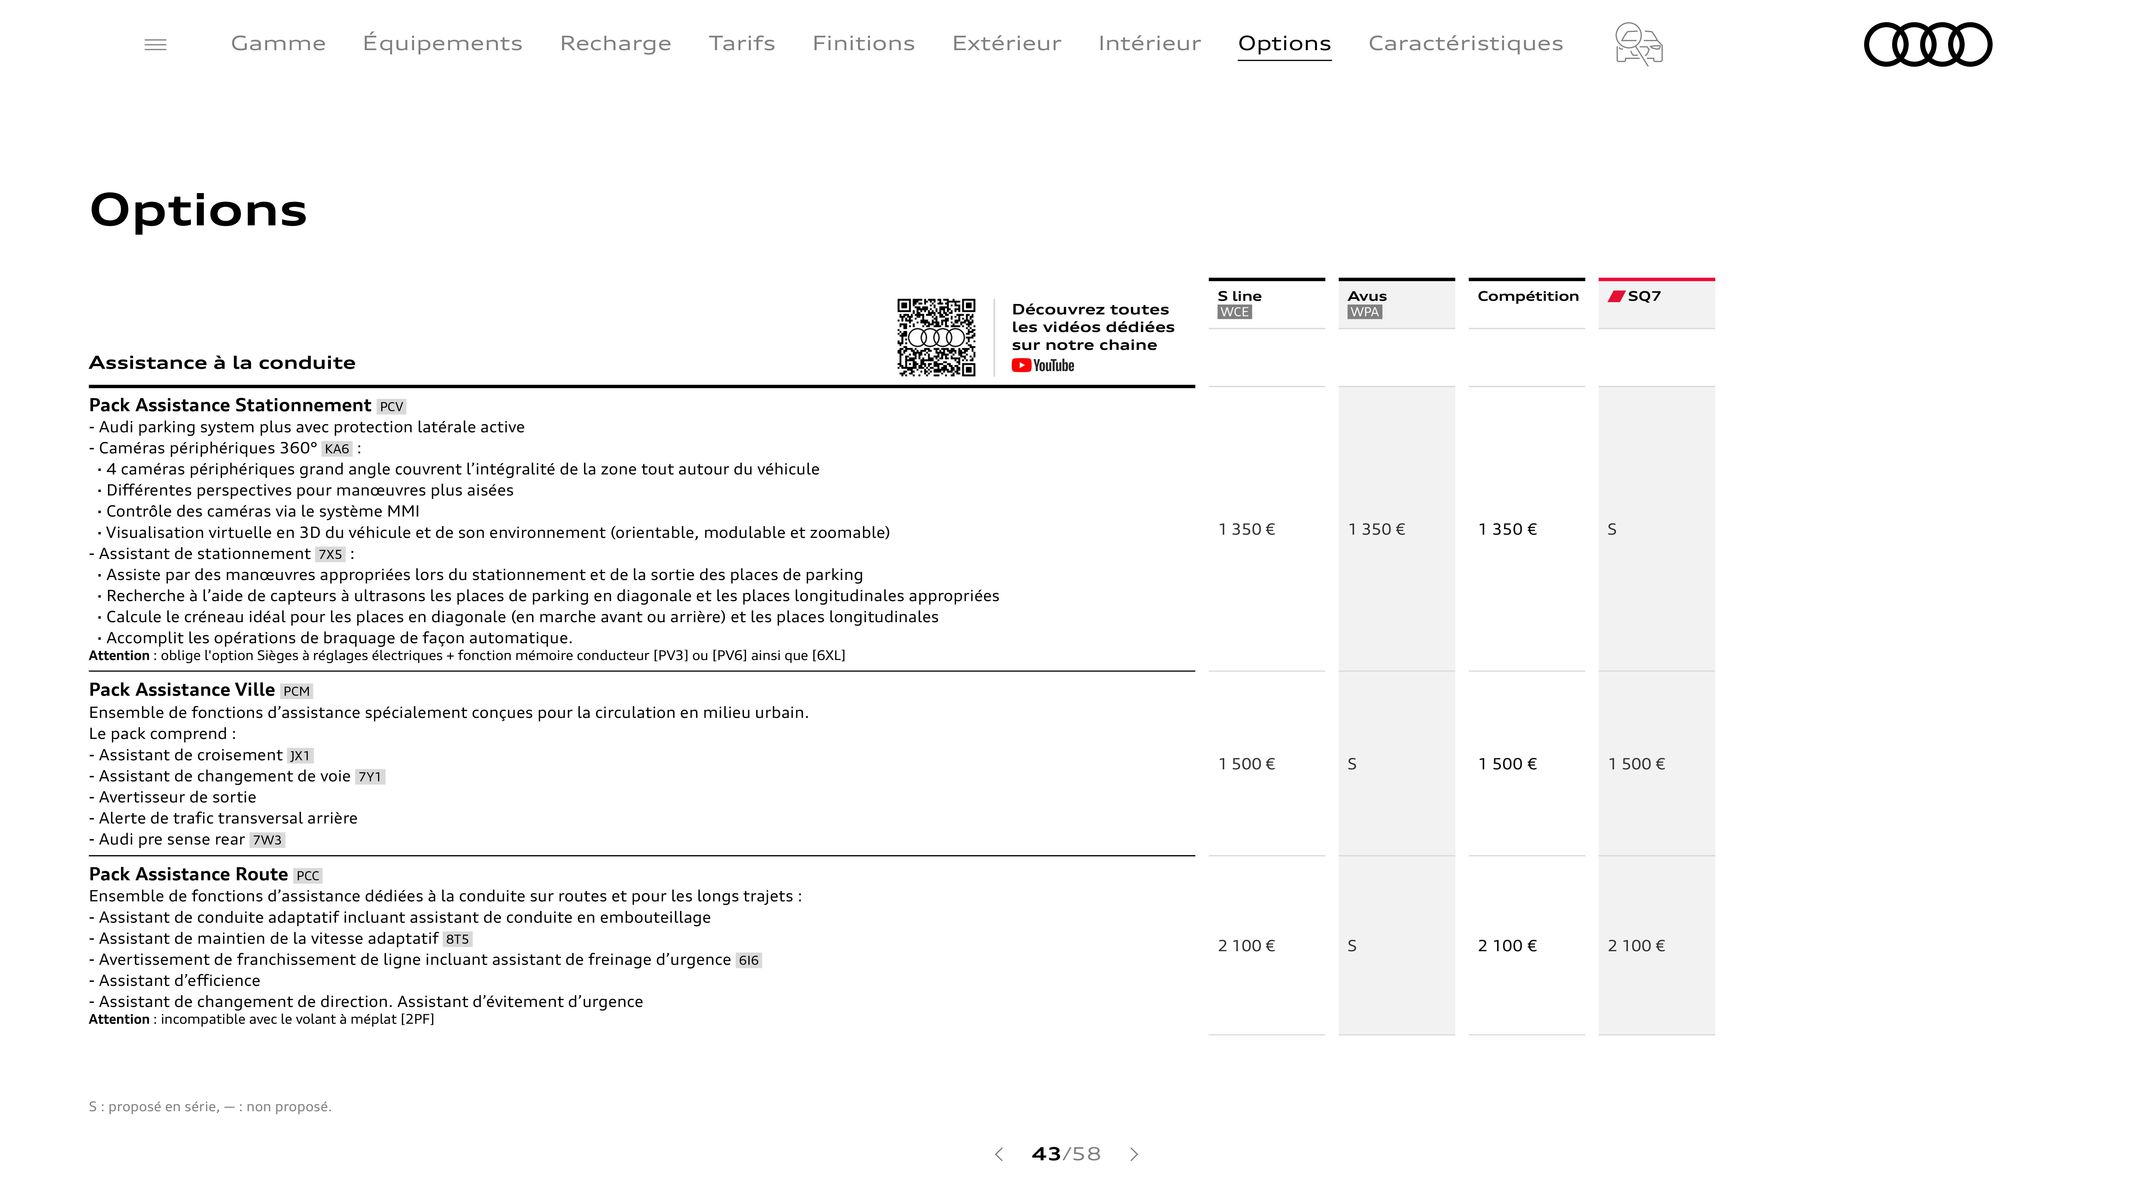Click the 8T5 code badge

(457, 939)
